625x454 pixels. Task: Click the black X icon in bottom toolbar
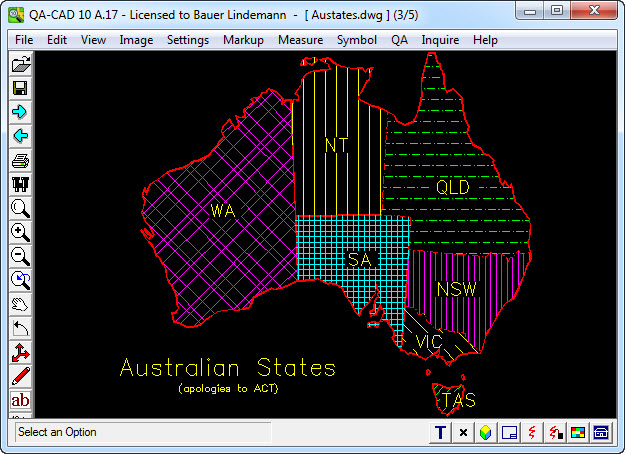[x=463, y=432]
